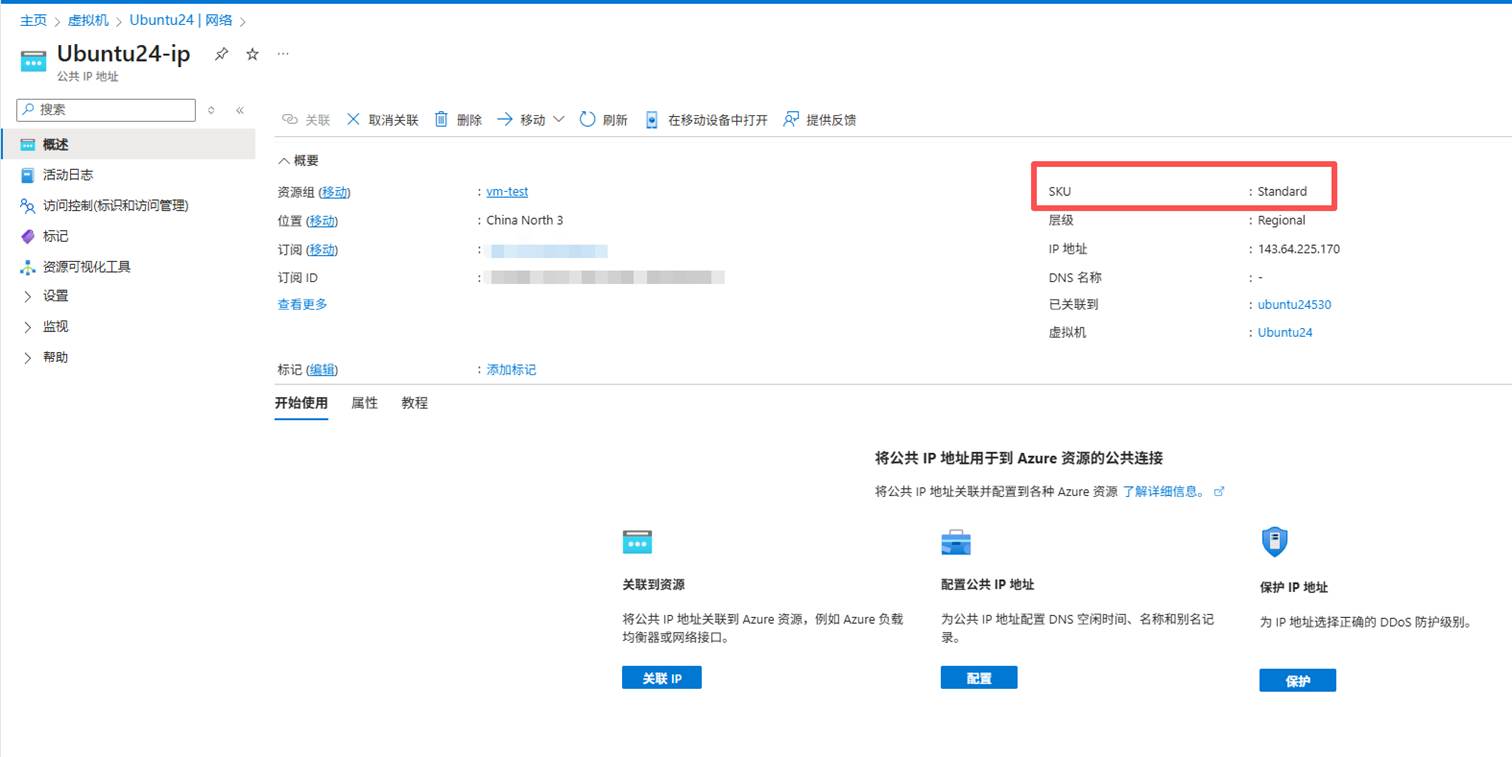Click the Give feedback toolbar icon

pyautogui.click(x=791, y=120)
